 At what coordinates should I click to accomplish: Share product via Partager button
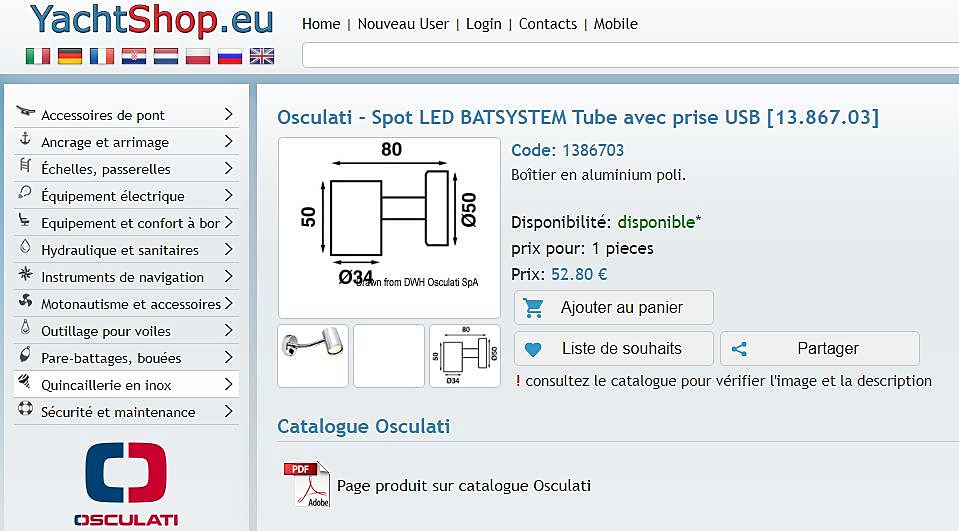[x=820, y=349]
